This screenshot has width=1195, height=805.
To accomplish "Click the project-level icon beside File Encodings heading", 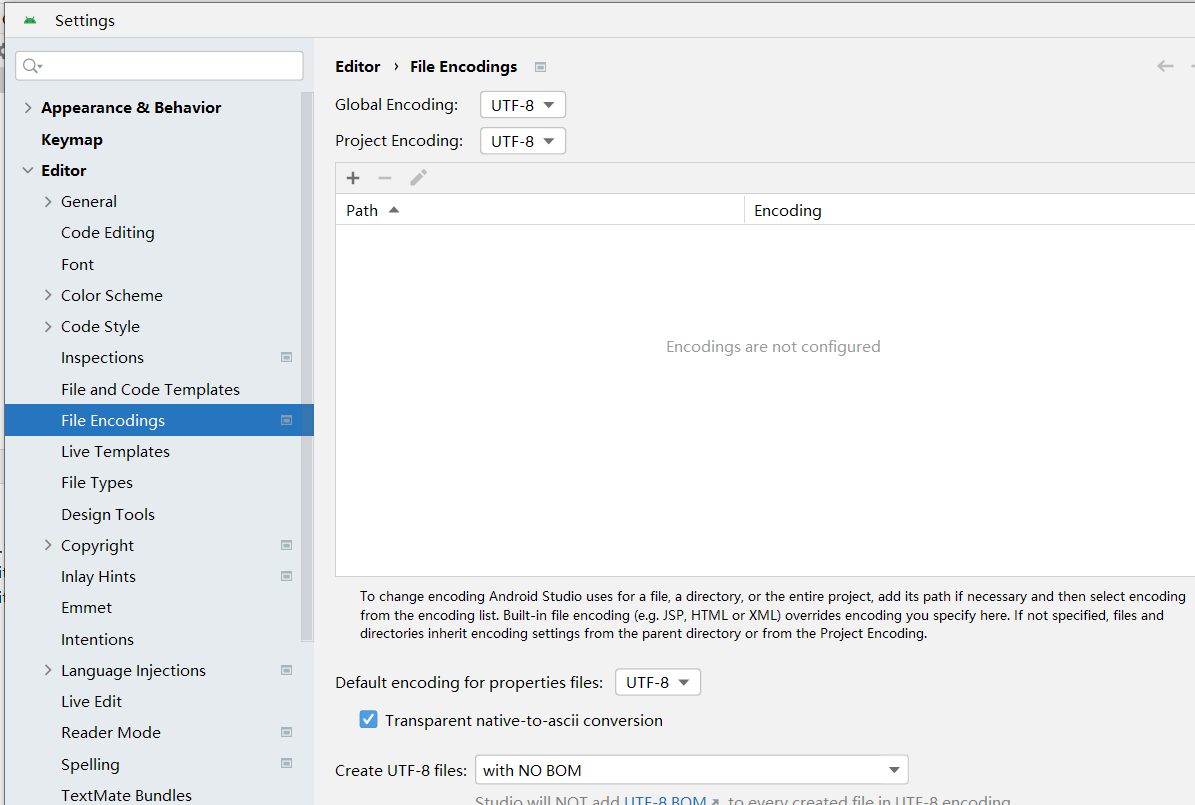I will (x=540, y=67).
